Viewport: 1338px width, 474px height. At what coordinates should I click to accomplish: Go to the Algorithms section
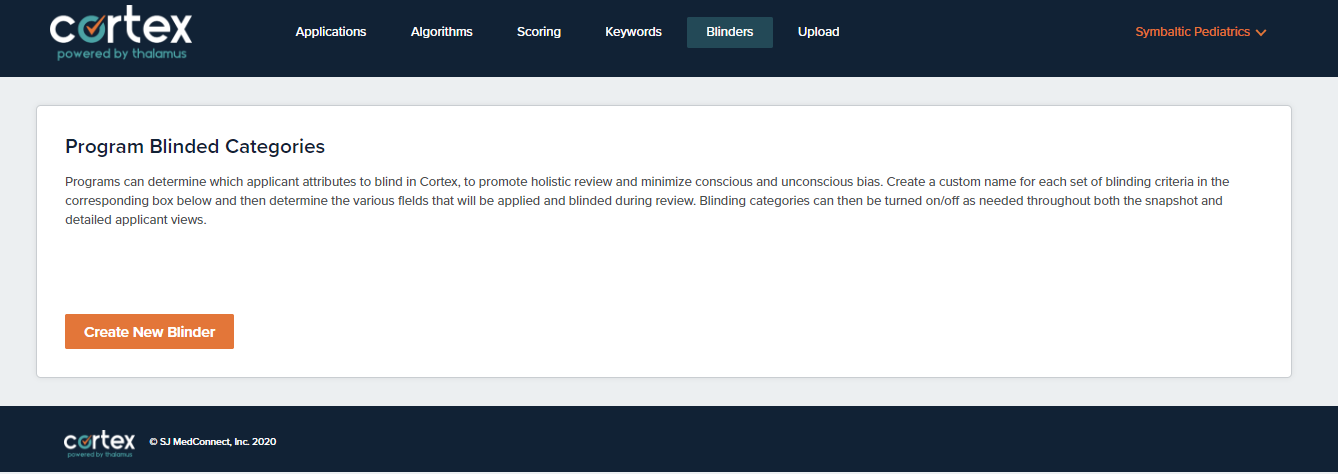[441, 32]
